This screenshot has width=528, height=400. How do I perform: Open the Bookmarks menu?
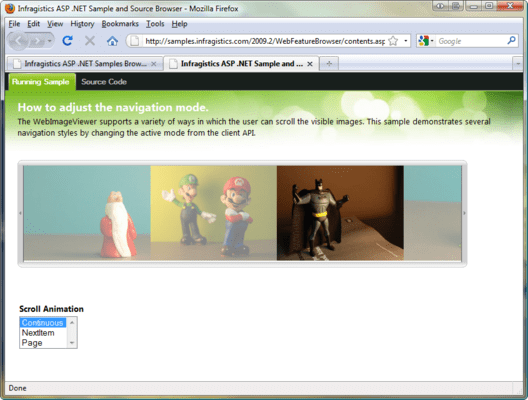click(120, 24)
